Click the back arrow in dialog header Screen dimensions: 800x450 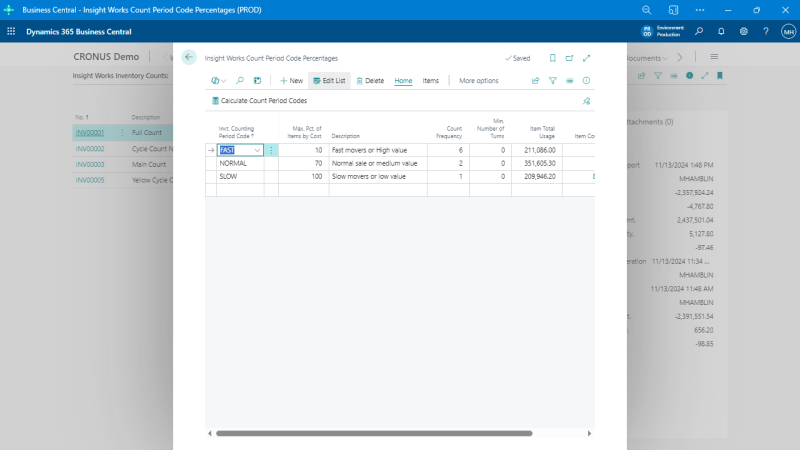189,58
